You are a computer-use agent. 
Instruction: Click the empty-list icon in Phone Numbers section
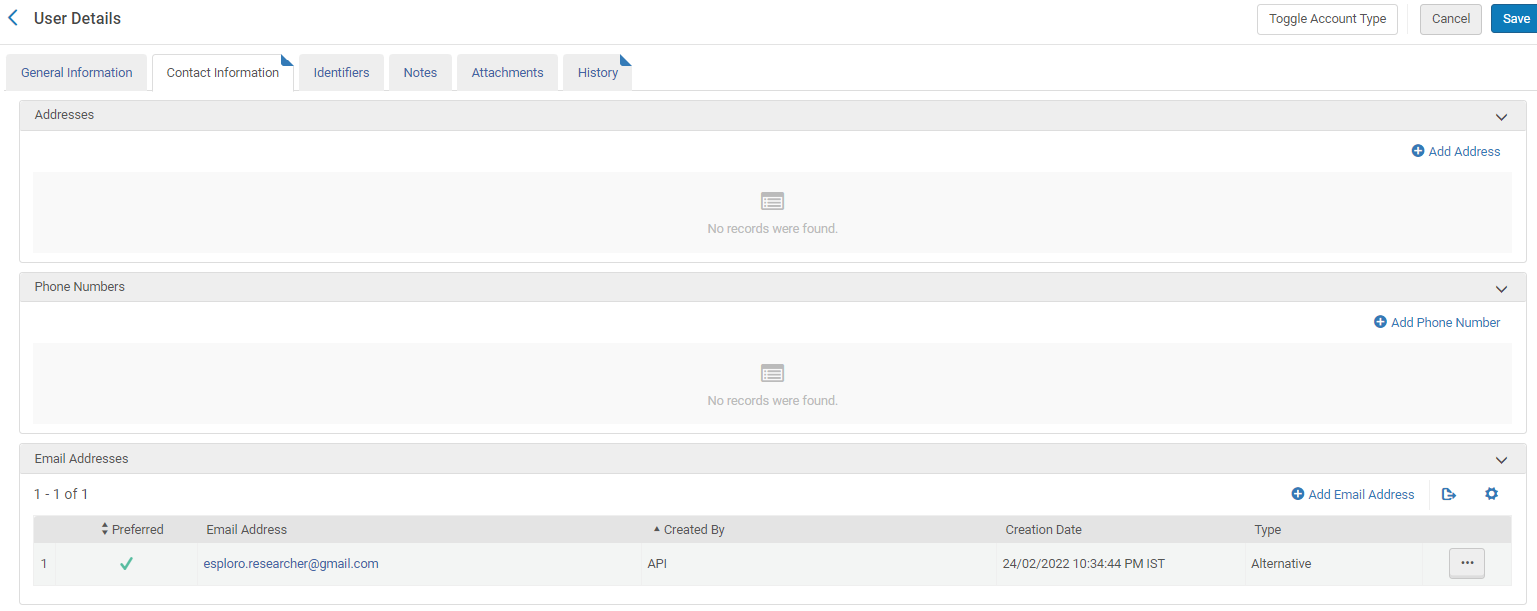pos(772,373)
